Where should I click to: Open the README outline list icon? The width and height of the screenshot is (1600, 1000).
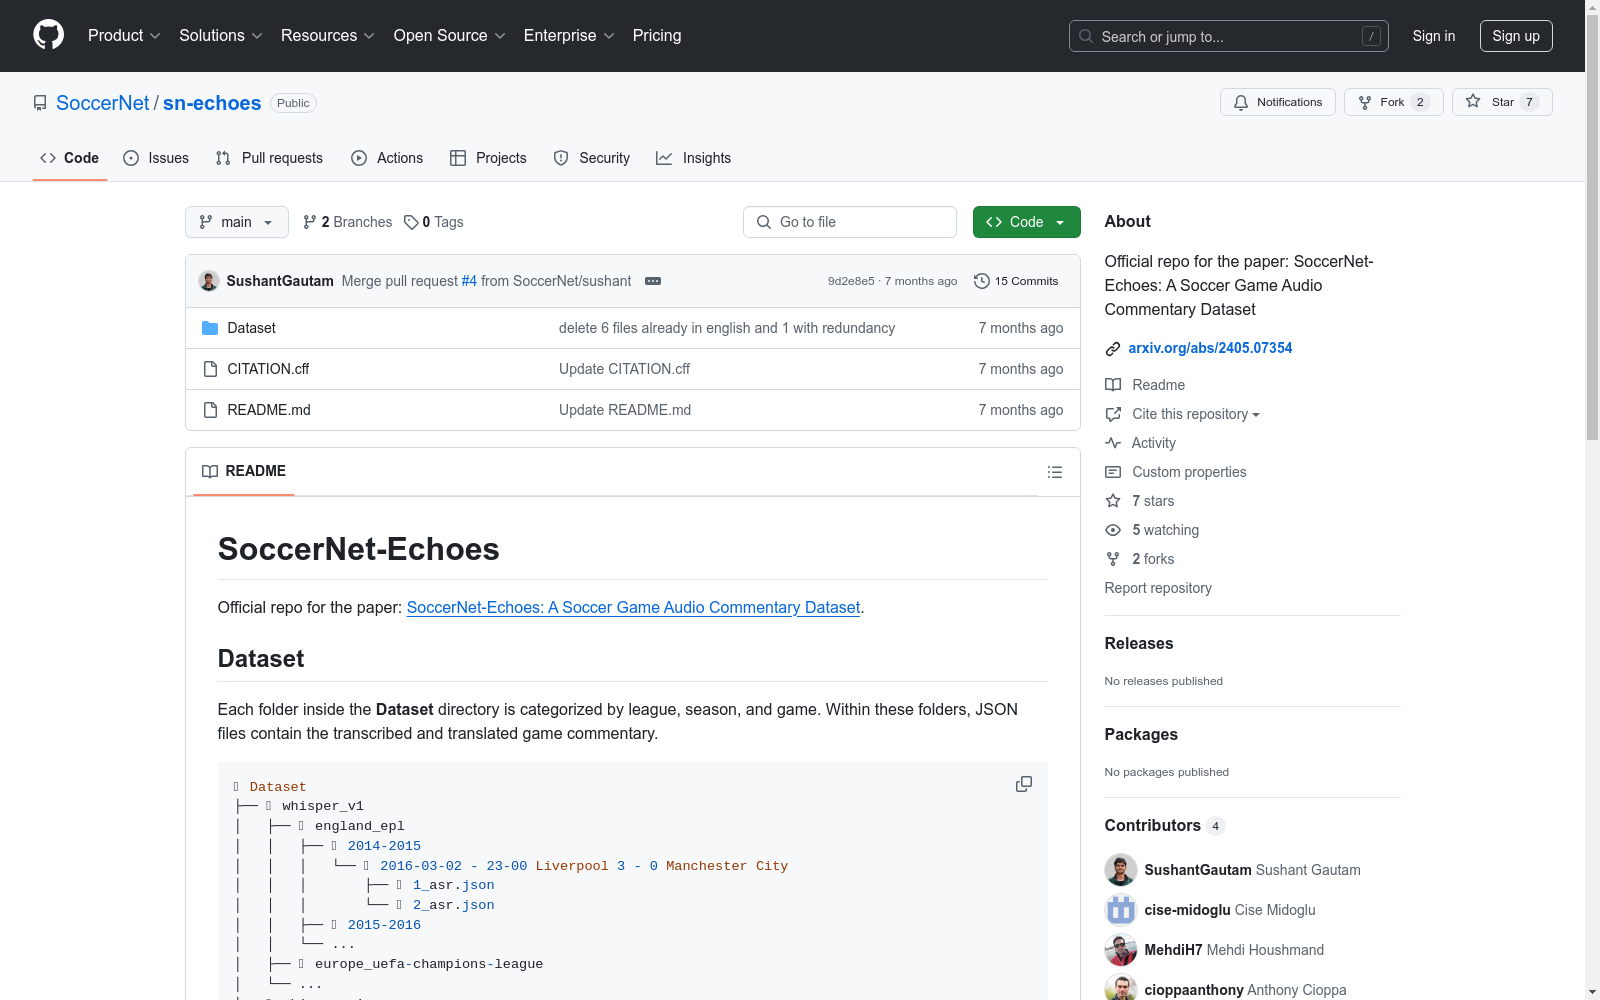pos(1055,472)
